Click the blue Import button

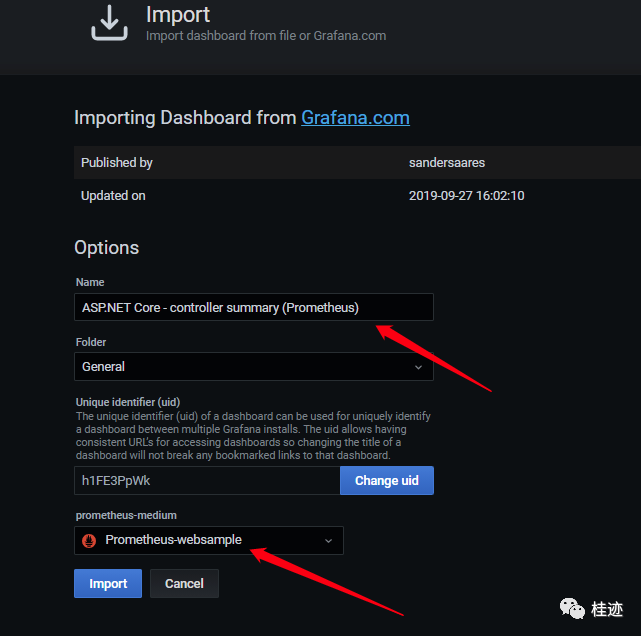[x=108, y=583]
